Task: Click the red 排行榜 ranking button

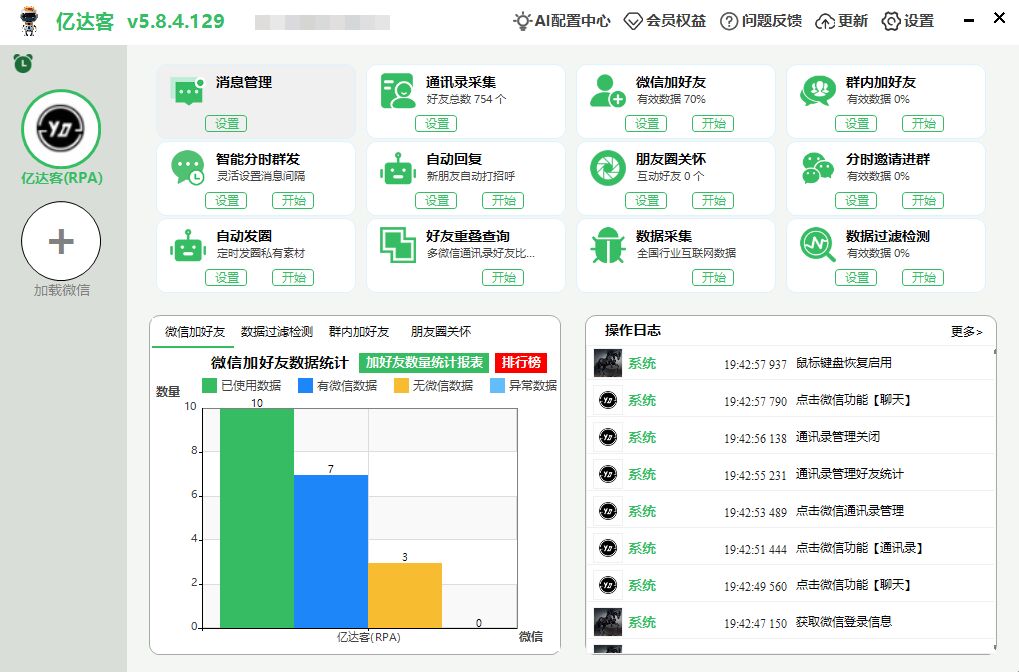Action: [521, 363]
